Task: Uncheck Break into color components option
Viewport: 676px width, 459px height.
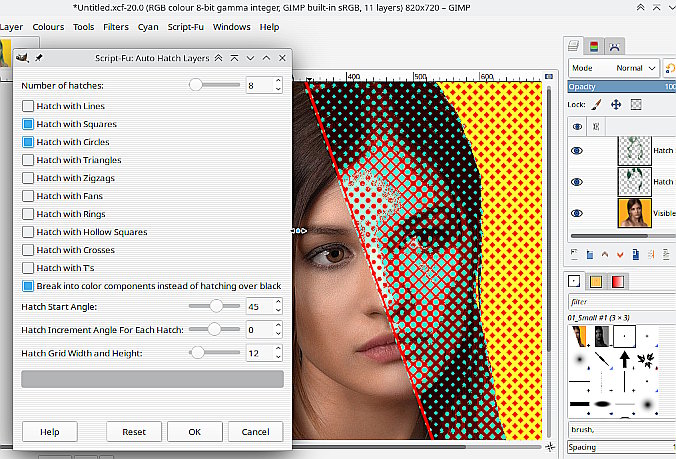Action: click(x=28, y=286)
